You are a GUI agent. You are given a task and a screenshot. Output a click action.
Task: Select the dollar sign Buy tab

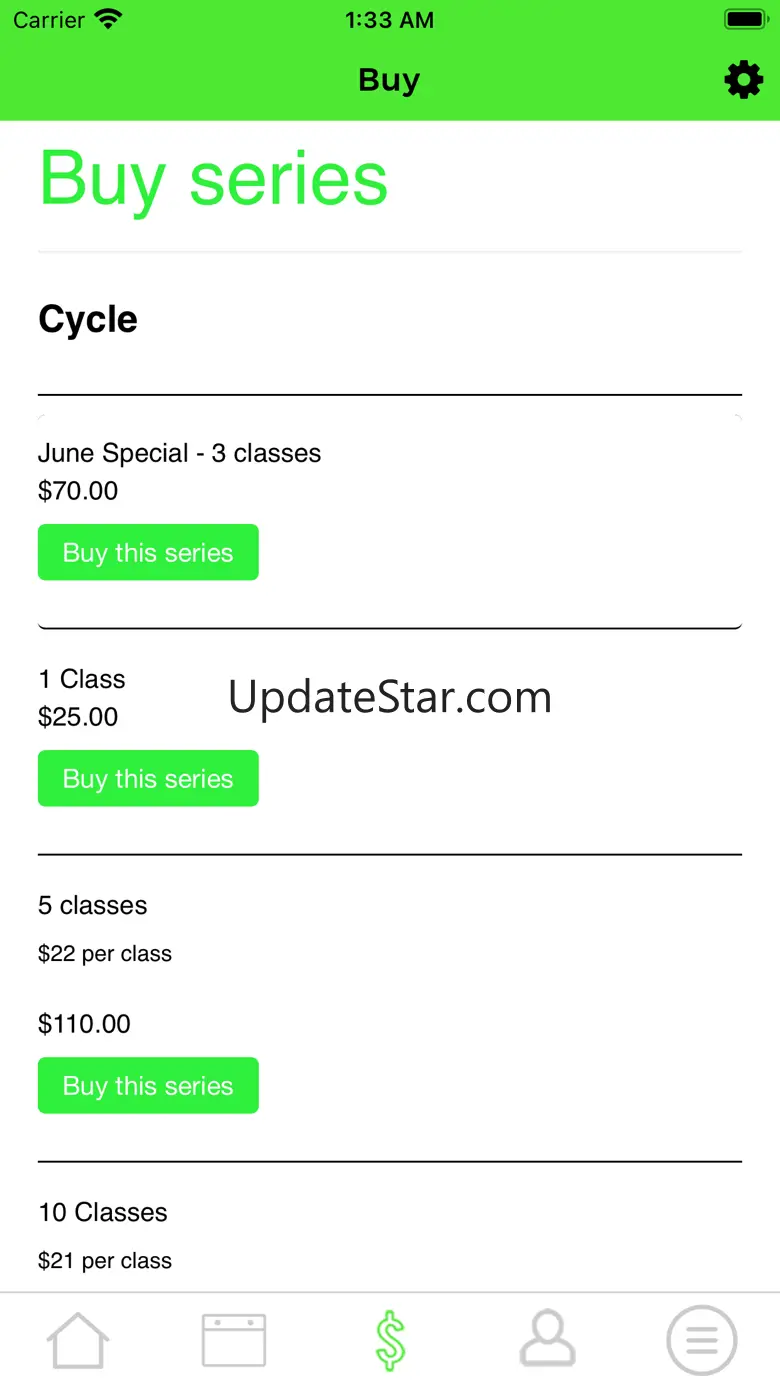390,1340
